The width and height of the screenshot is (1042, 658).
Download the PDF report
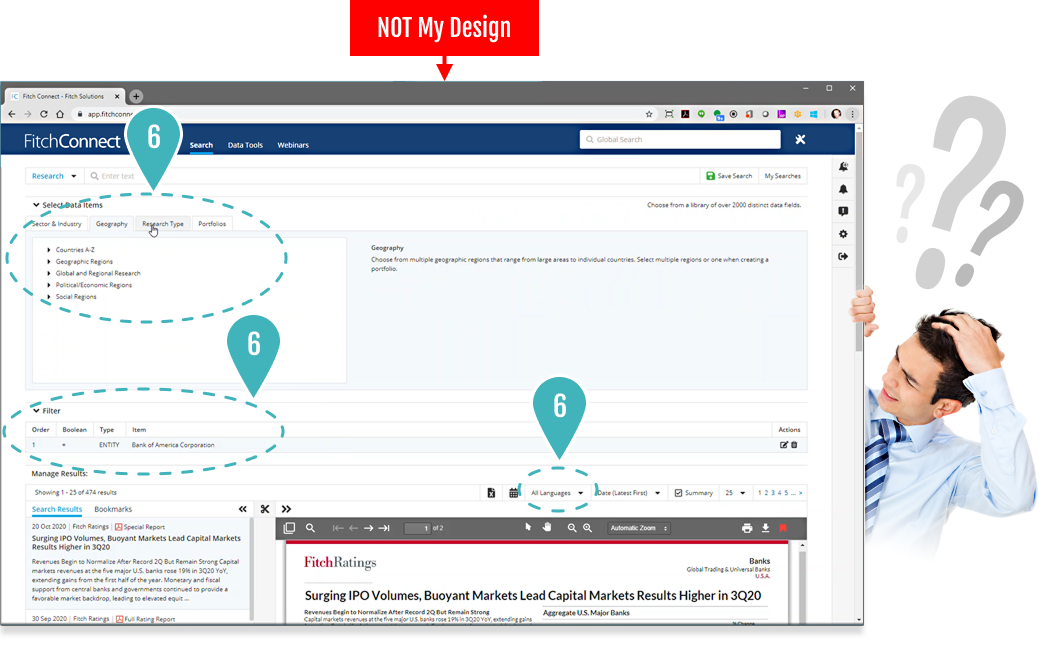tap(766, 528)
